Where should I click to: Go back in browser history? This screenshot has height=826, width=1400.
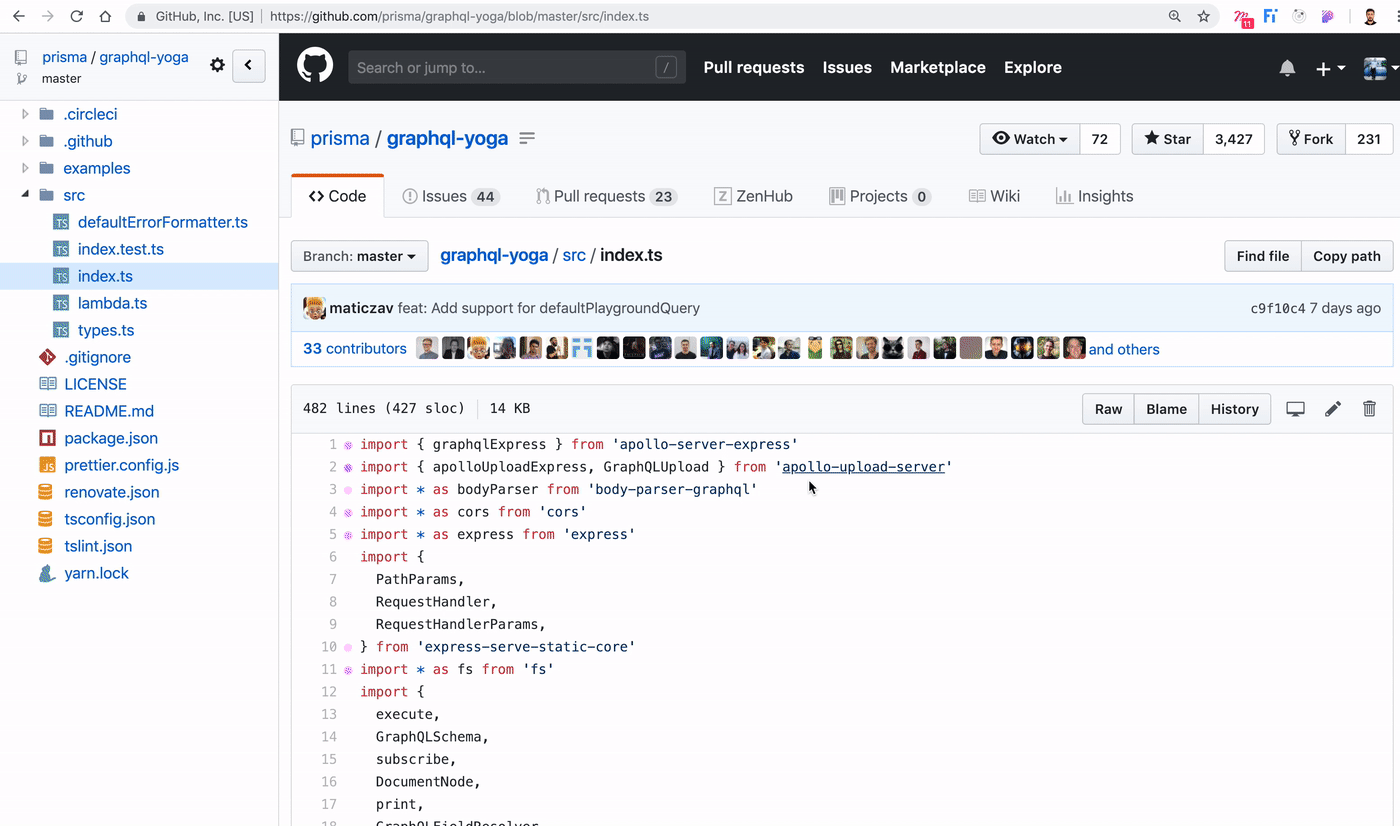(18, 17)
